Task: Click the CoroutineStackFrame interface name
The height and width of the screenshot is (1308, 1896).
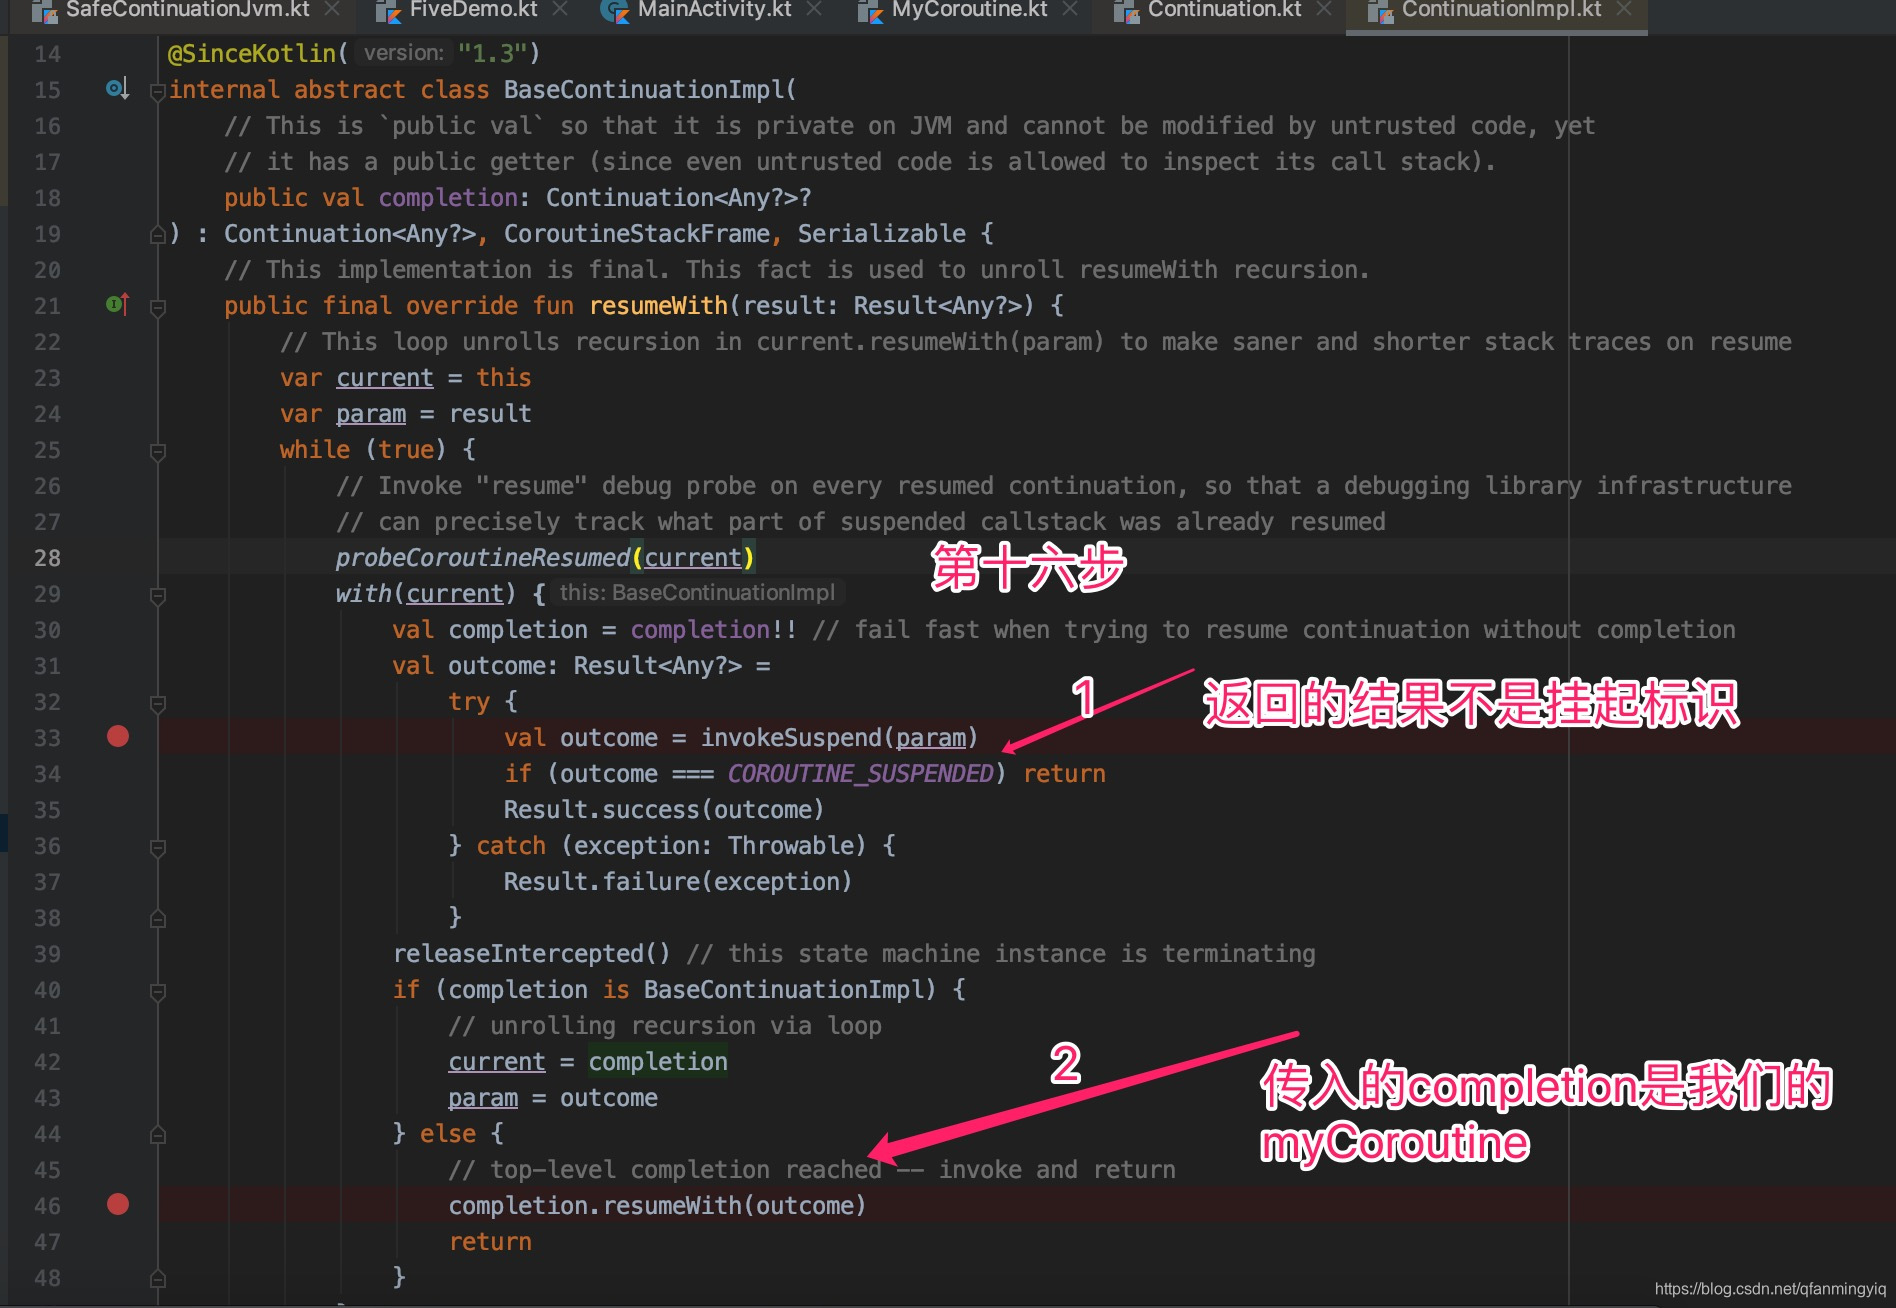Action: click(x=636, y=234)
